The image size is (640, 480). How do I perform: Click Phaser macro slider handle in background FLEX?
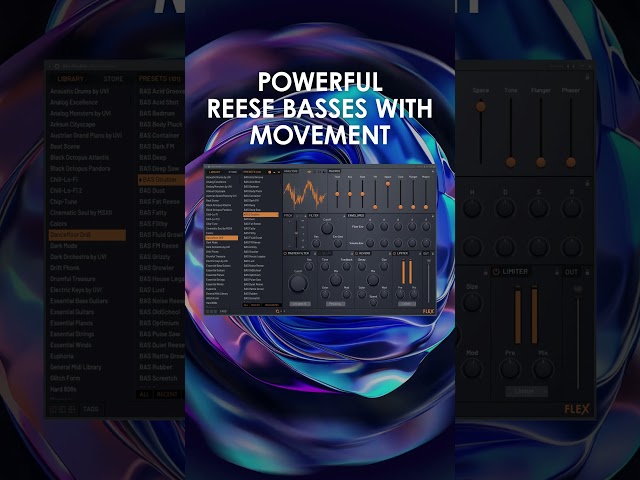pyautogui.click(x=571, y=162)
